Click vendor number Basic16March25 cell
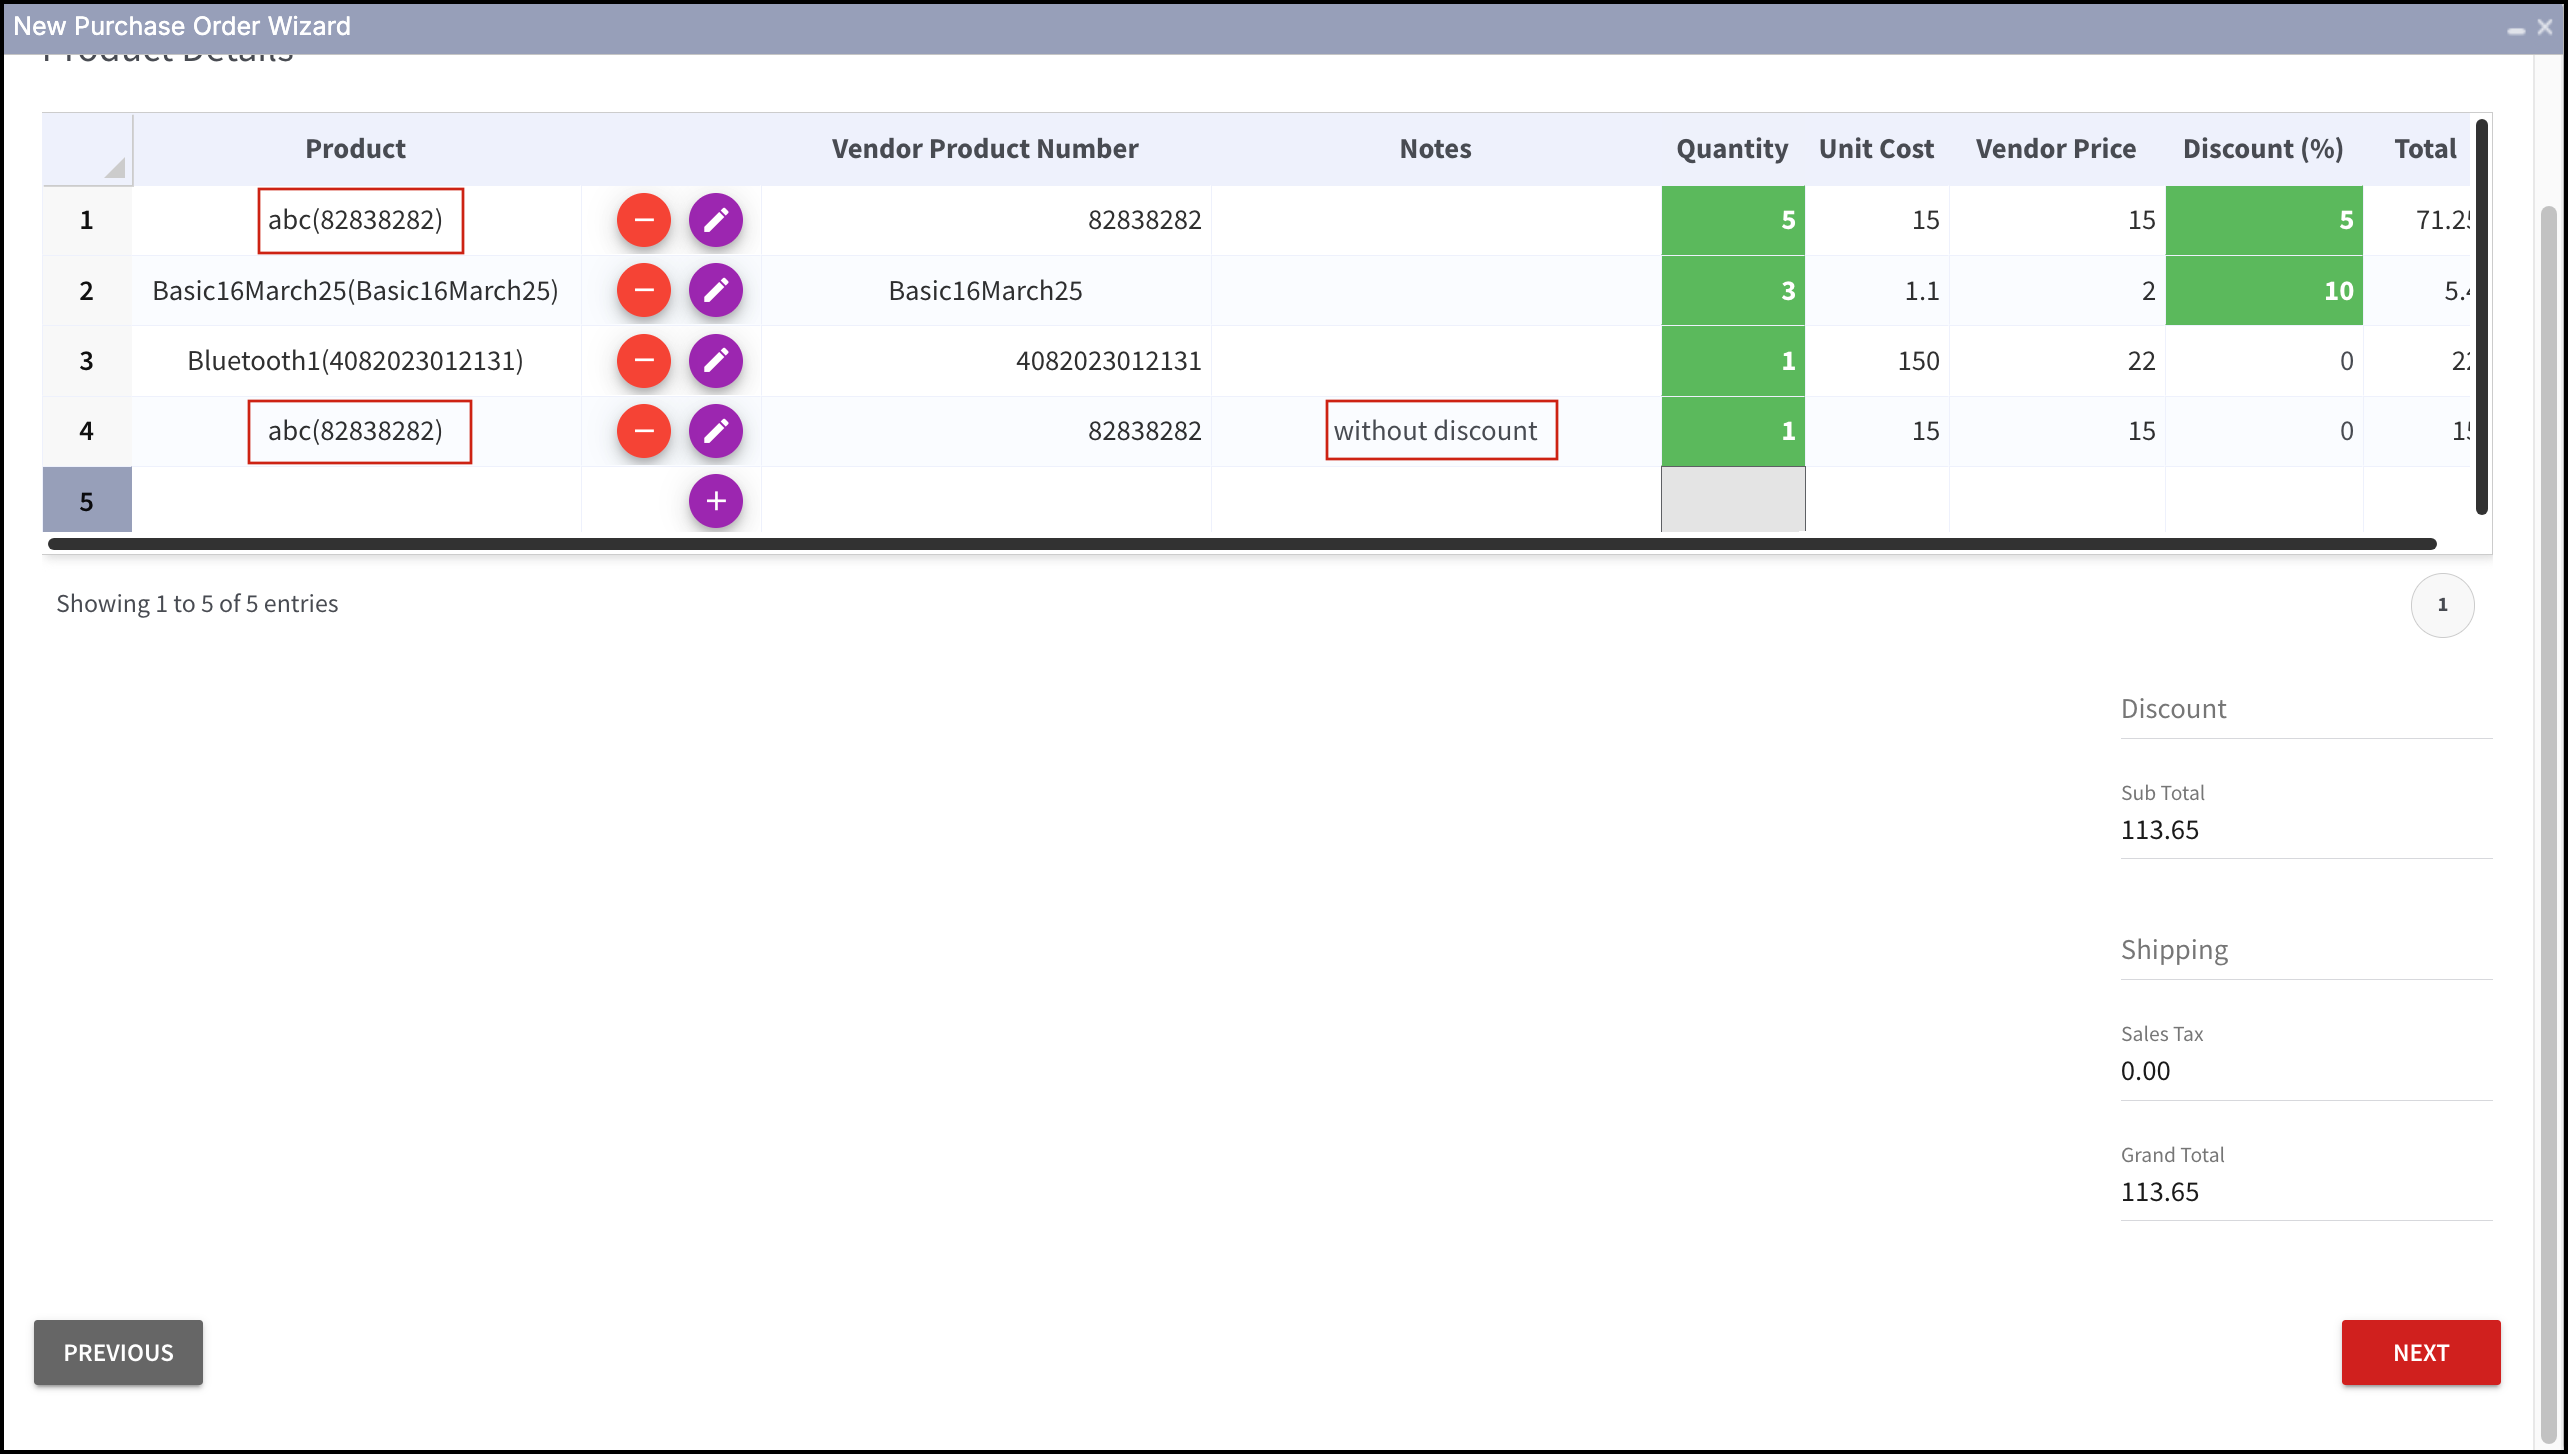This screenshot has height=1454, width=2568. (x=985, y=291)
